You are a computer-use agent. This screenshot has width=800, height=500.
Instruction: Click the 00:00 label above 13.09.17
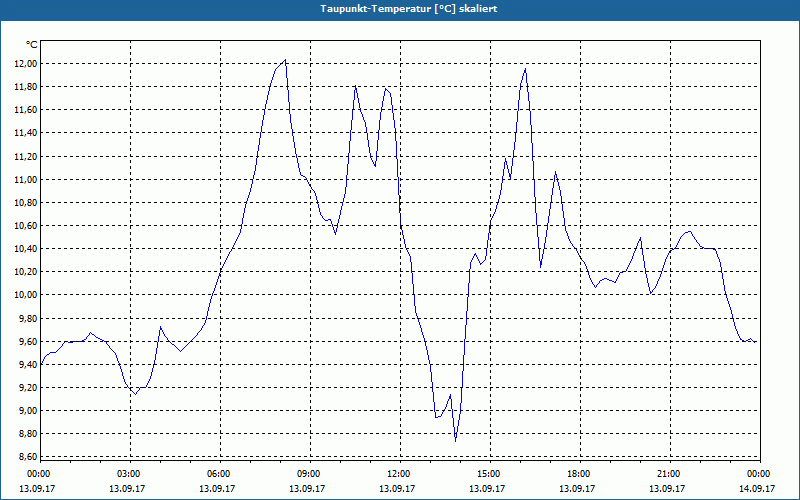point(37,474)
